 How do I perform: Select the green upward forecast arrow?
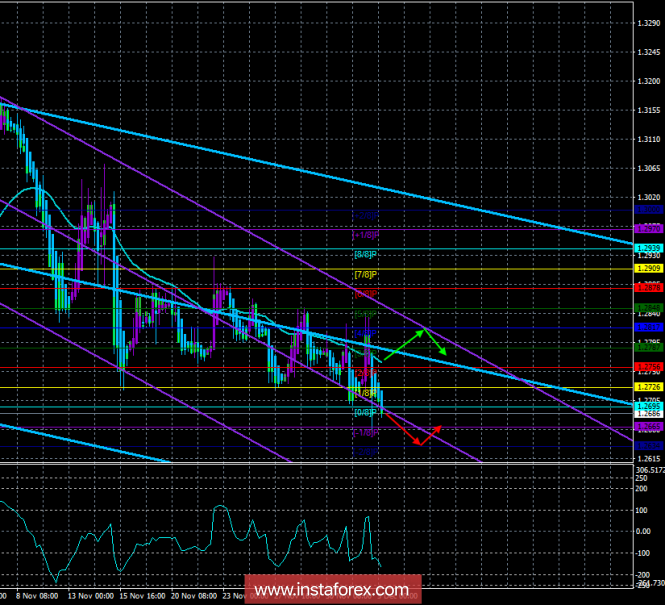(x=404, y=346)
